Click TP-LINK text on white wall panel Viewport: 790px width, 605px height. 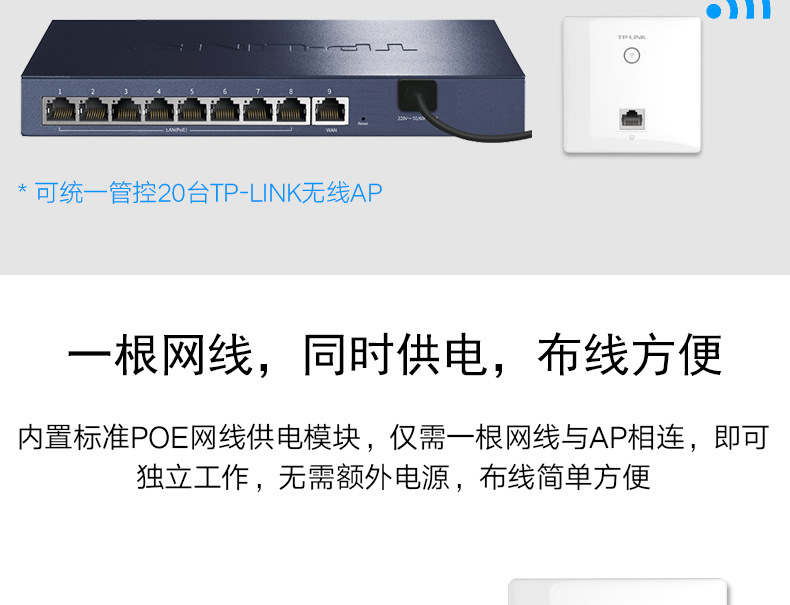pyautogui.click(x=632, y=37)
